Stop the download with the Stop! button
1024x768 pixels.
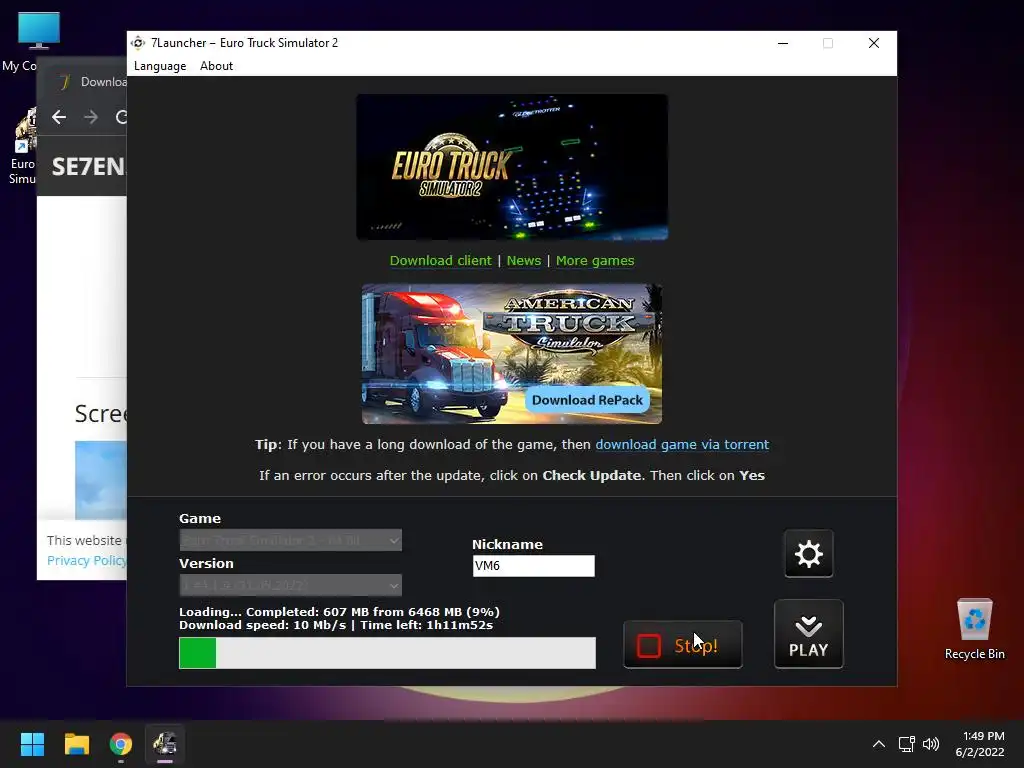[x=682, y=645]
